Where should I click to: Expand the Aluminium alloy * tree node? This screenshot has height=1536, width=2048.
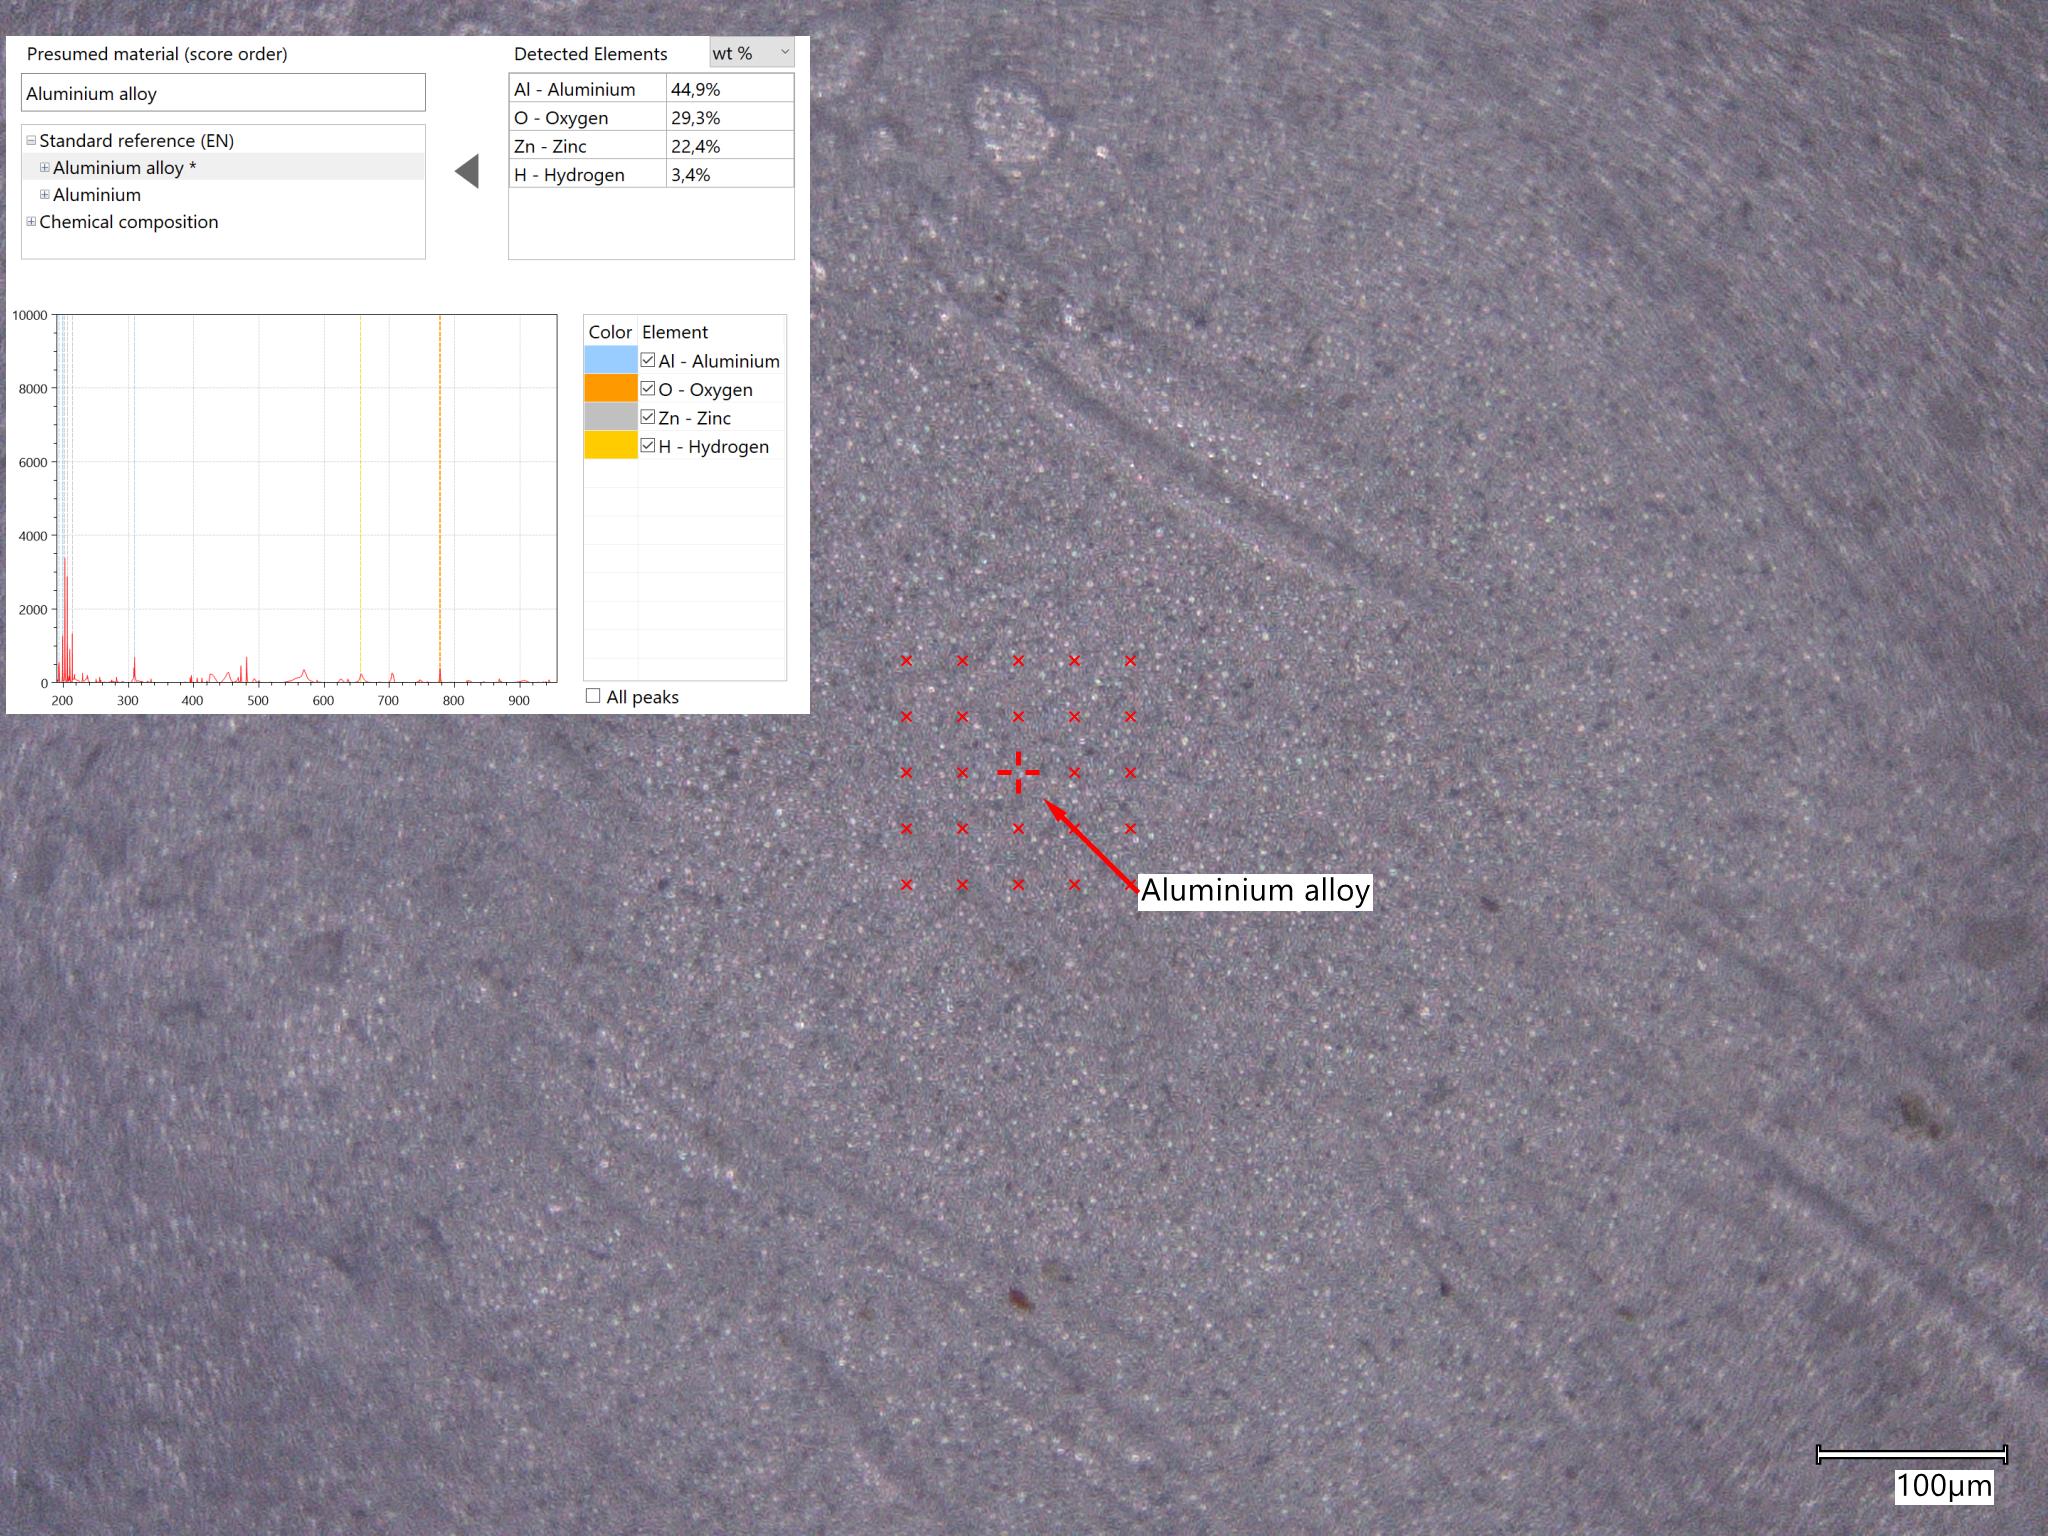[x=44, y=168]
